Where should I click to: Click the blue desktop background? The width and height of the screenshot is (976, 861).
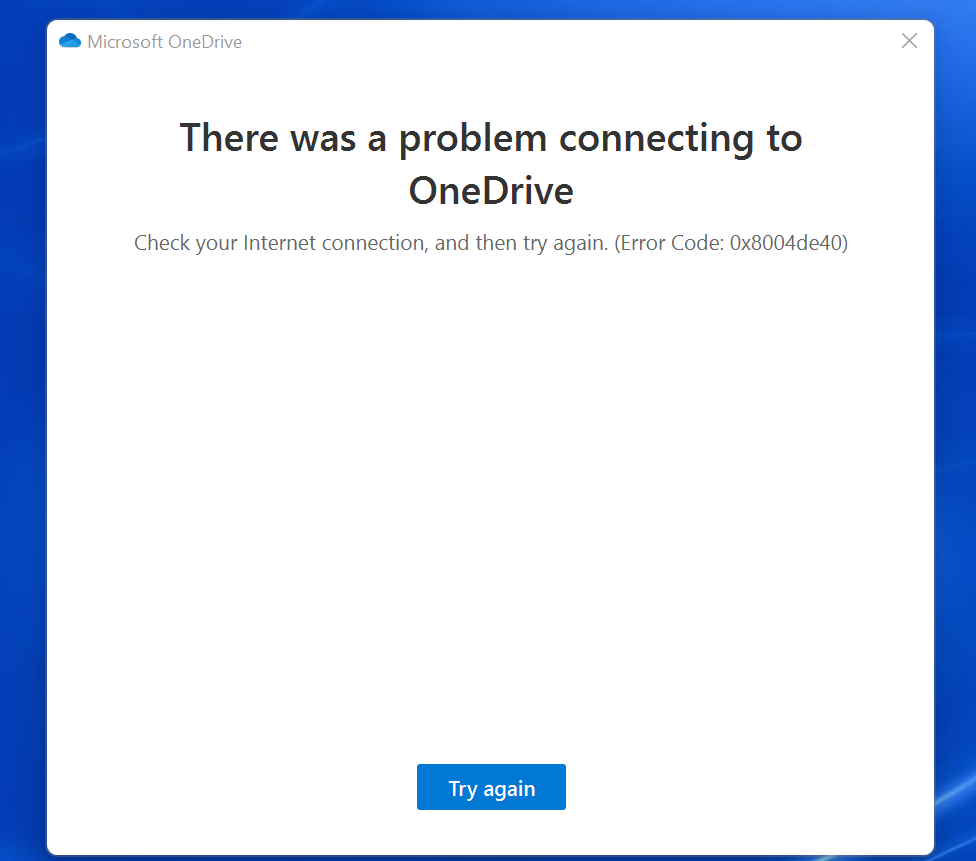(20, 430)
